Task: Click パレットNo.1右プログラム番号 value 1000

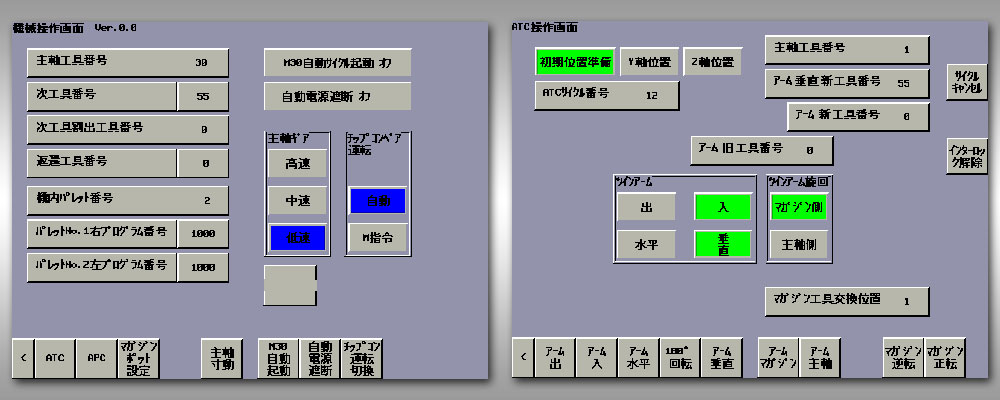Action: (203, 233)
